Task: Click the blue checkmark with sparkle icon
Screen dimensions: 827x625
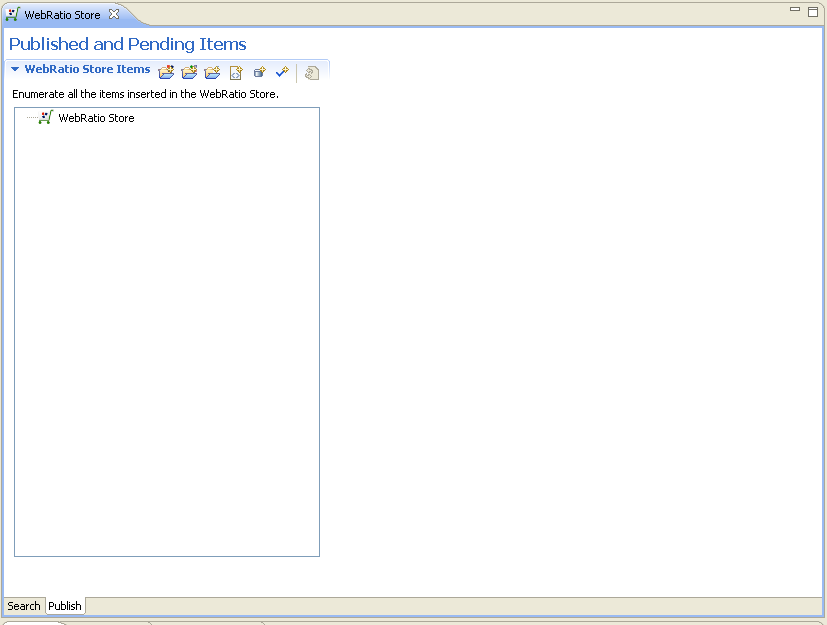Action: 283,72
